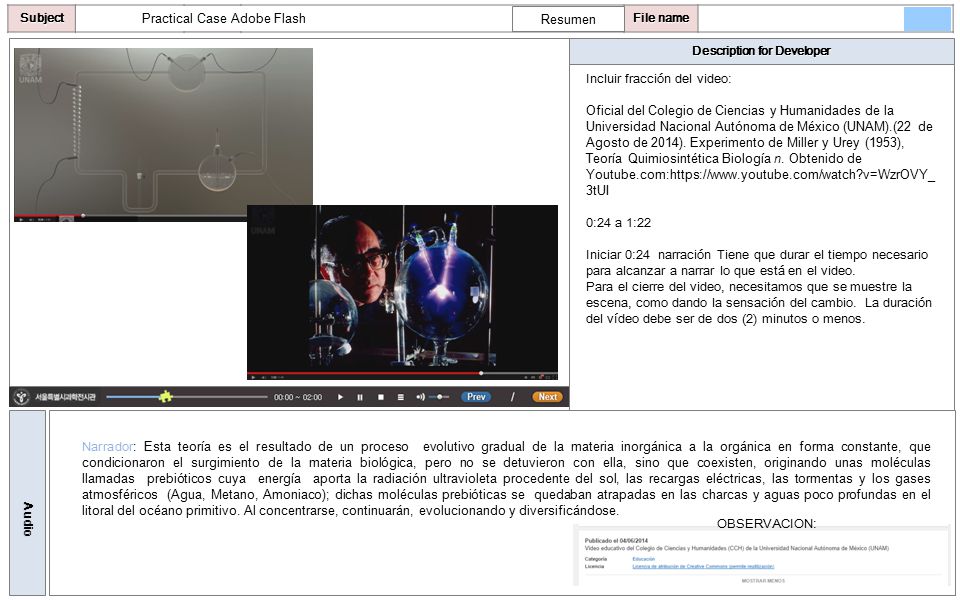Click the play button in the player bar
960x600 pixels.
click(x=340, y=397)
